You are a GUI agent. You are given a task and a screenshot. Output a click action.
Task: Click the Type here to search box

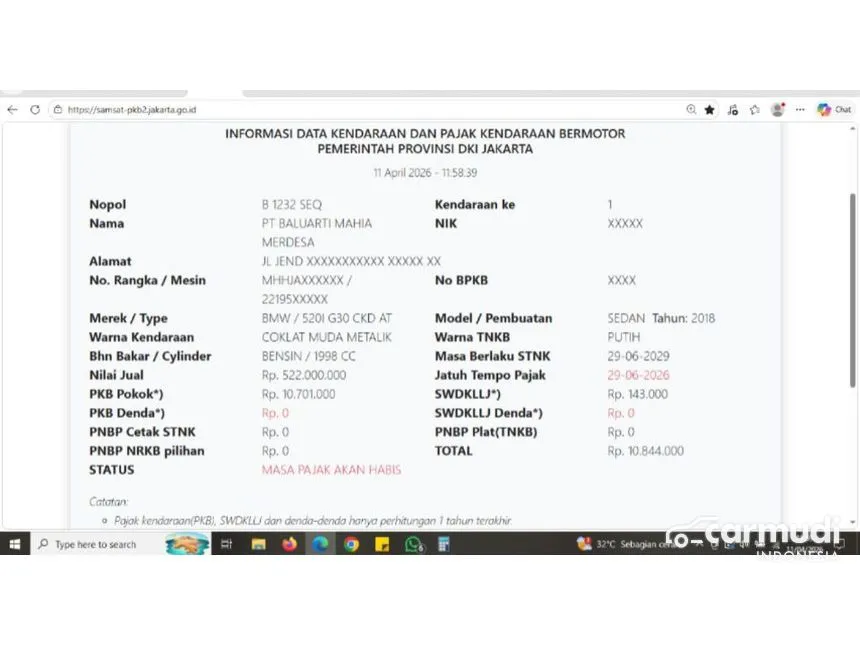95,544
